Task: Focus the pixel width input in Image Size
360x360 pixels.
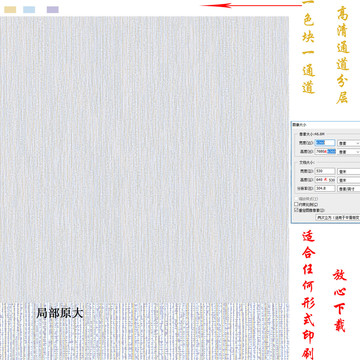Action: pos(325,143)
